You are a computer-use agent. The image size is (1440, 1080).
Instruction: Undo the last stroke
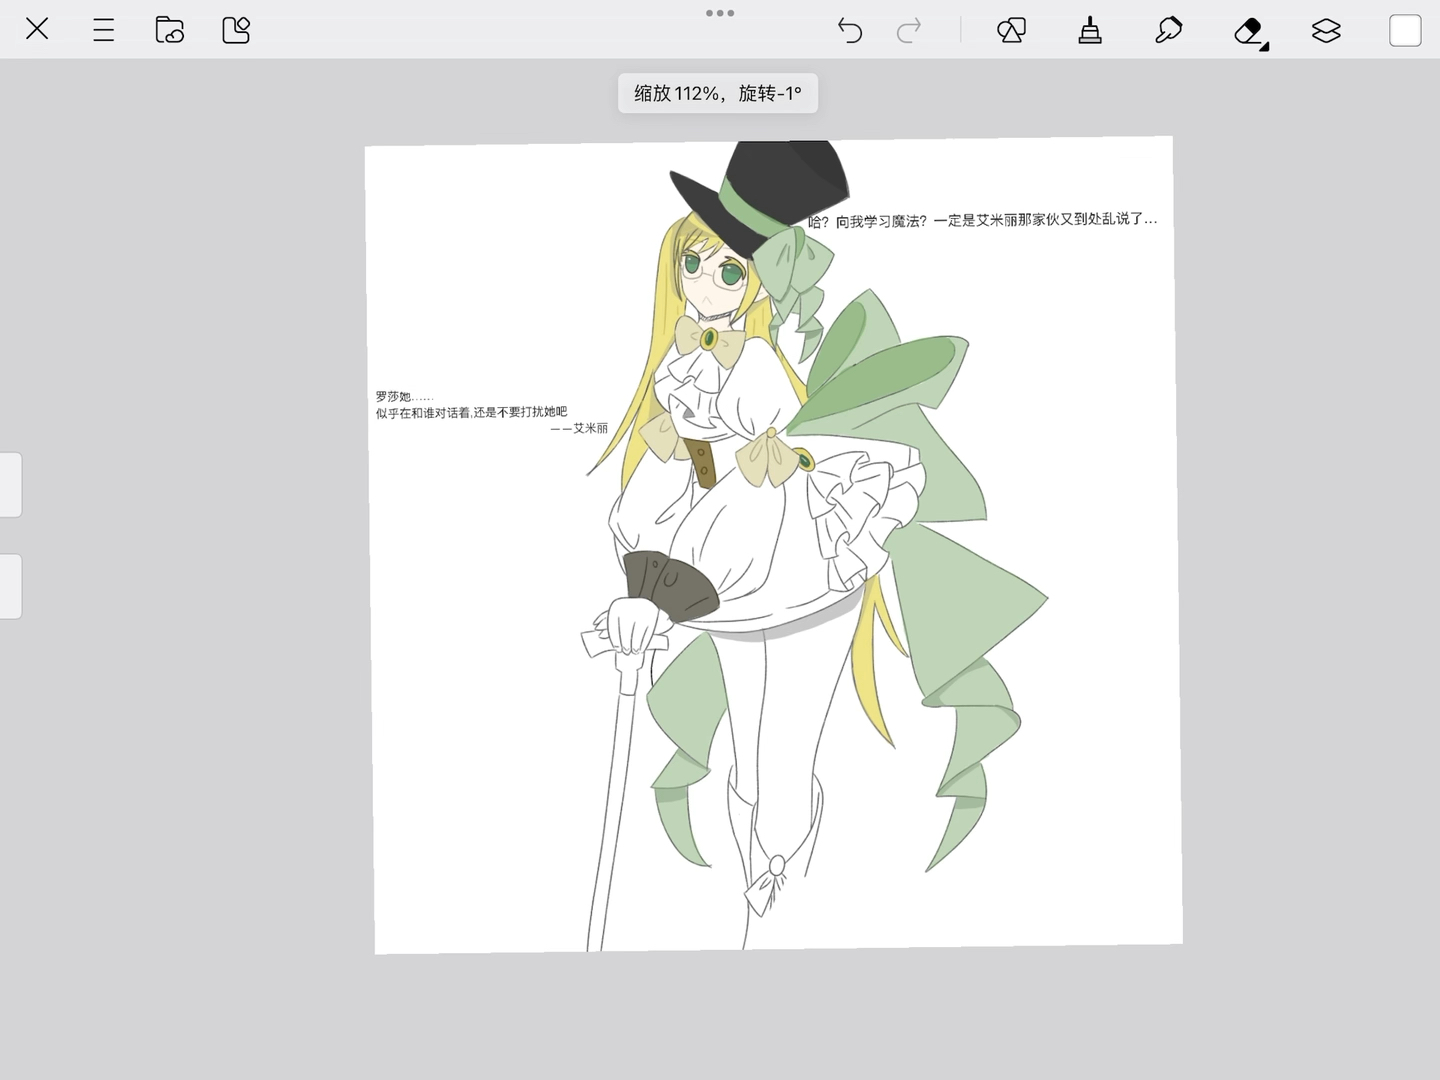849,31
